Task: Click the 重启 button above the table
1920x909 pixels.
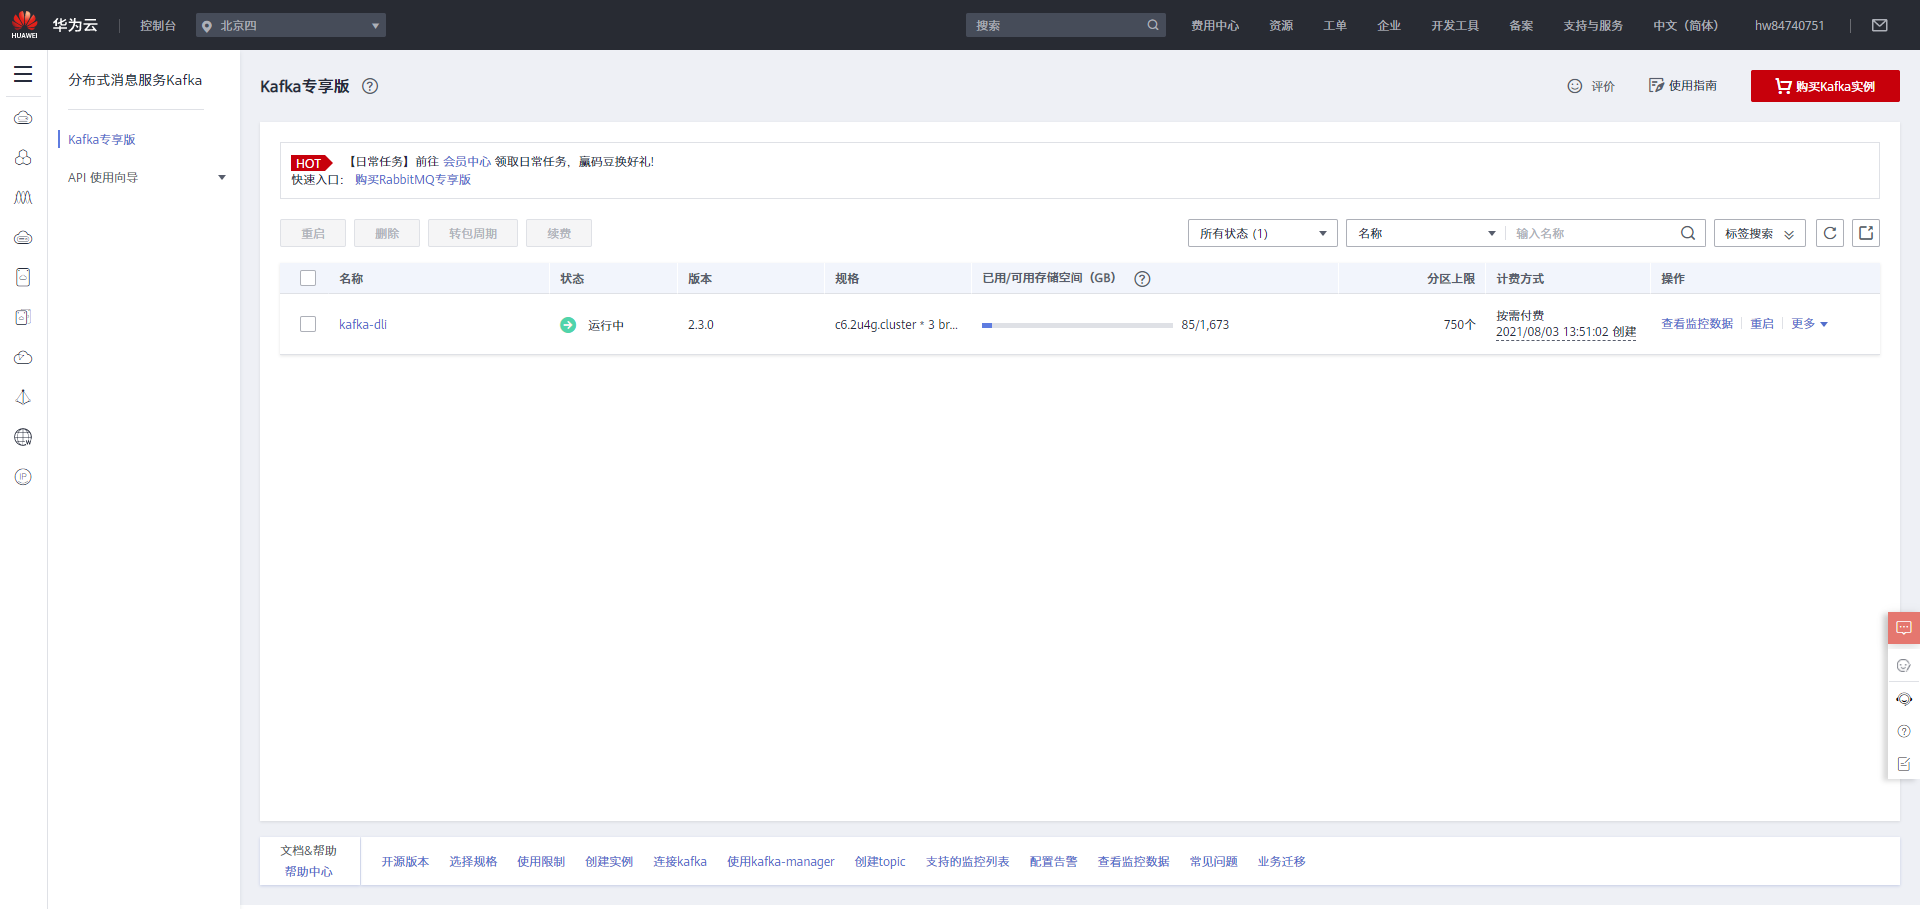Action: pyautogui.click(x=313, y=233)
